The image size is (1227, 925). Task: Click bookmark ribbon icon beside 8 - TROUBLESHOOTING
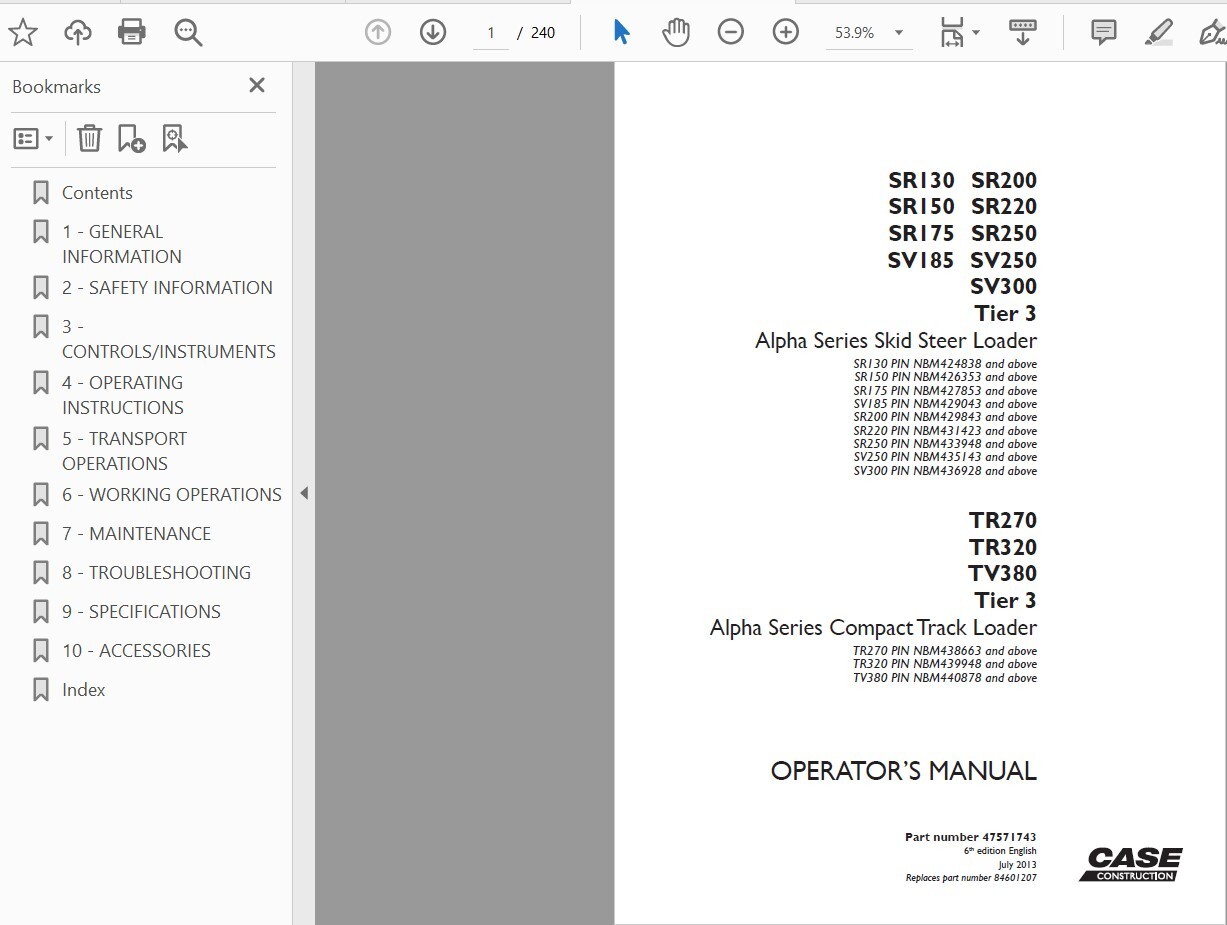click(x=41, y=573)
